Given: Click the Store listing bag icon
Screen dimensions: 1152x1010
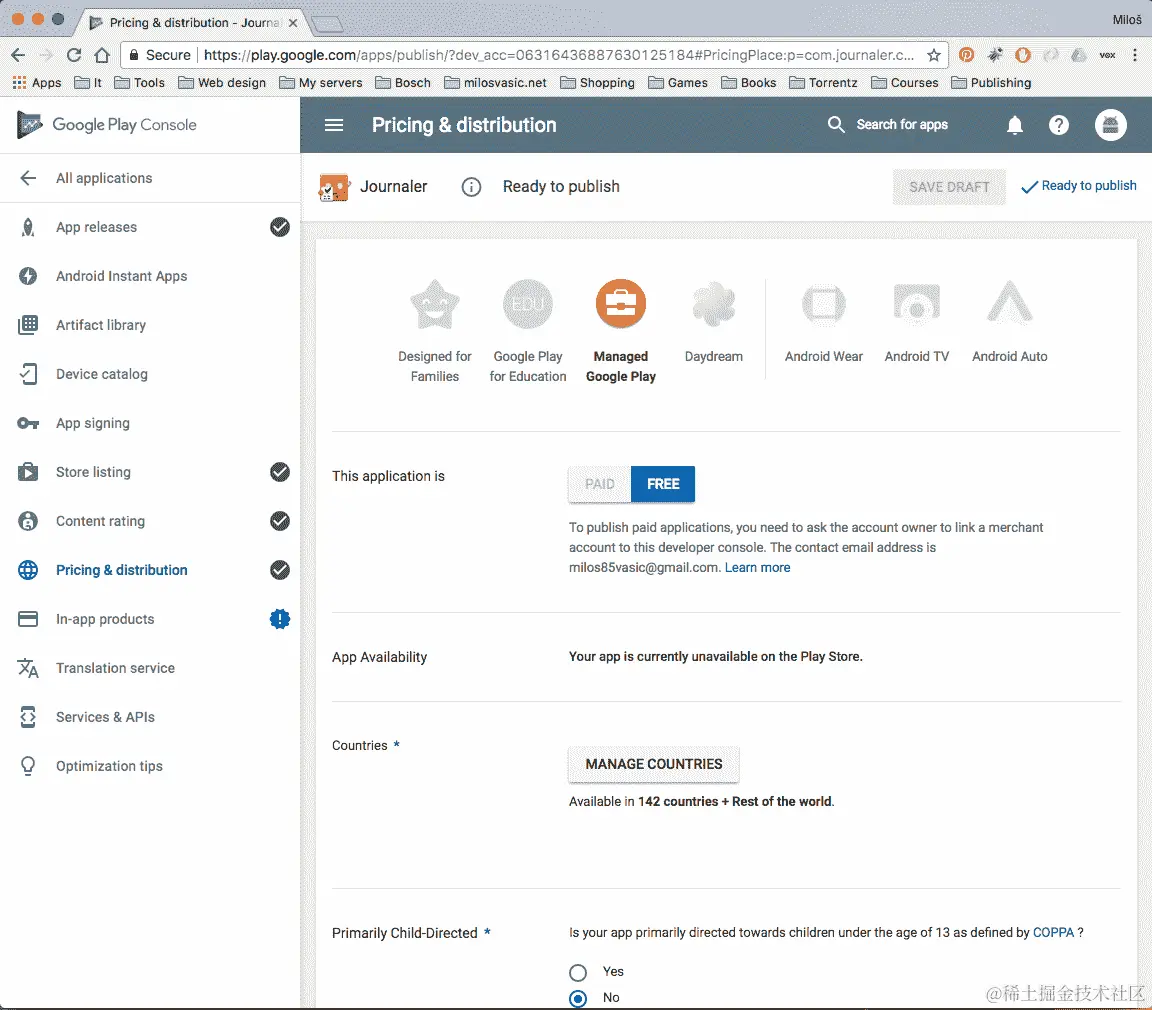Looking at the screenshot, I should pos(28,472).
